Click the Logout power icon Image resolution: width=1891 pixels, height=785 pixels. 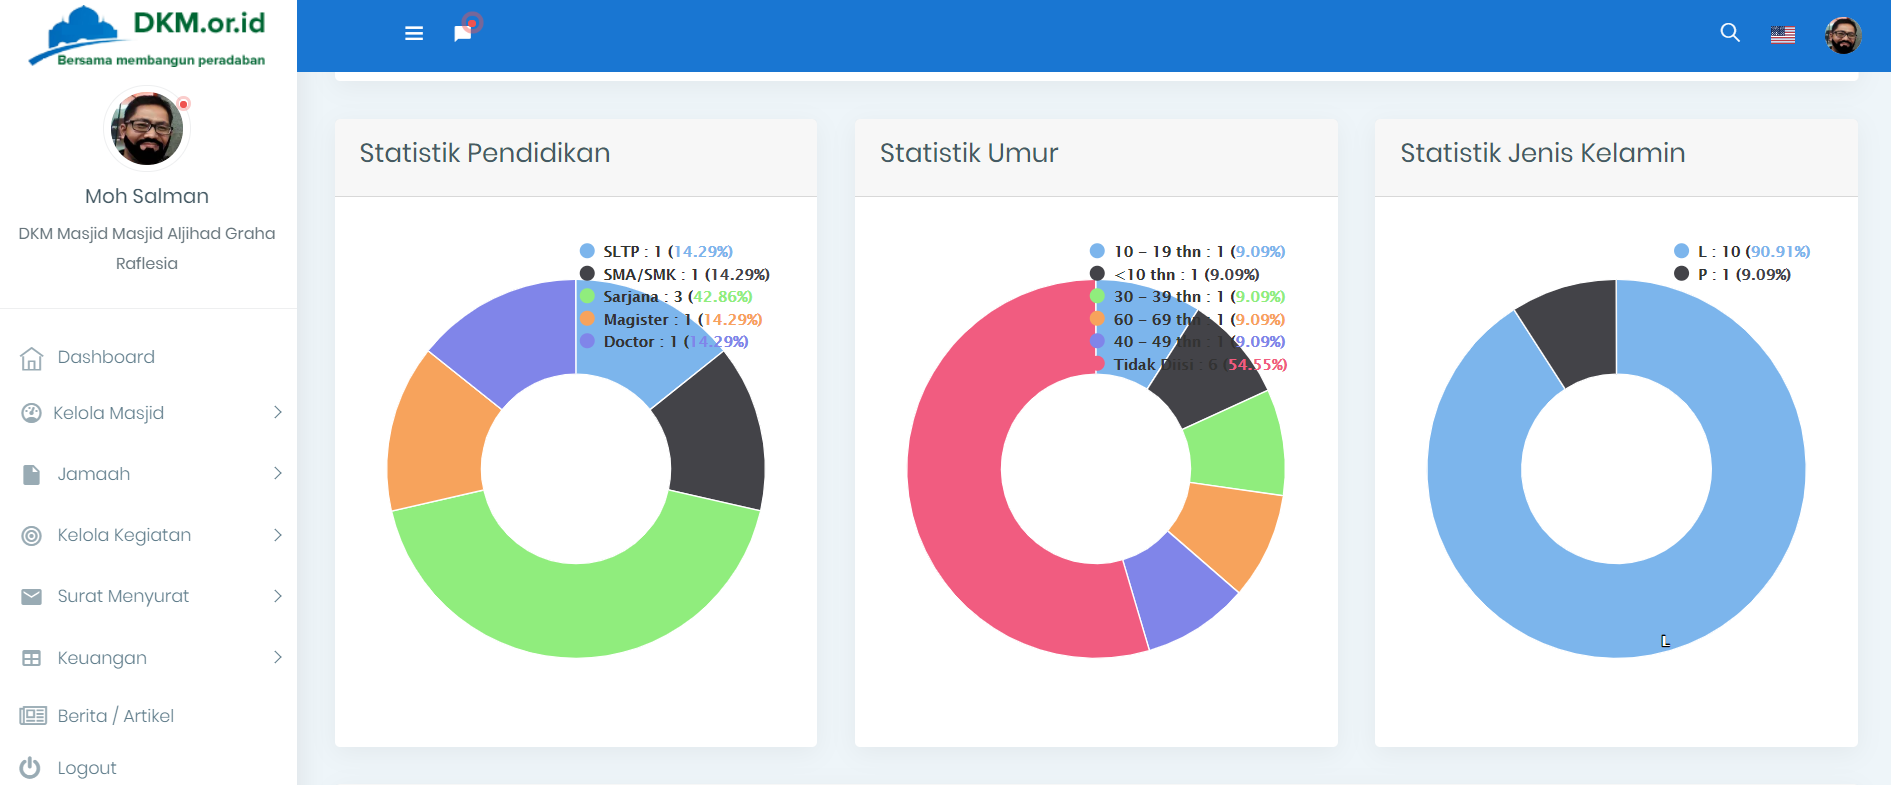[30, 768]
